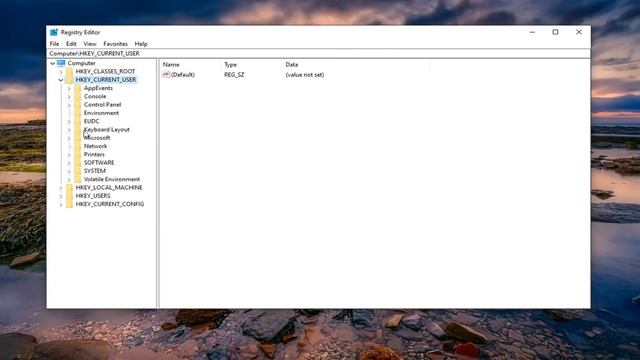The height and width of the screenshot is (360, 640).
Task: Select the HKEY_USERS label
Action: [x=93, y=196]
